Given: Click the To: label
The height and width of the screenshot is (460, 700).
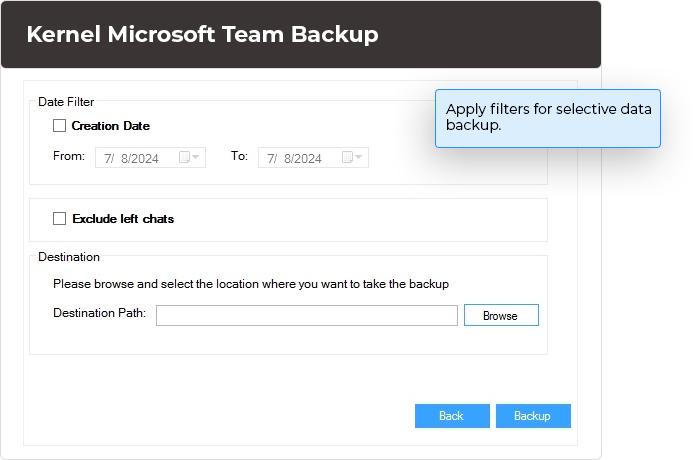Looking at the screenshot, I should [239, 156].
